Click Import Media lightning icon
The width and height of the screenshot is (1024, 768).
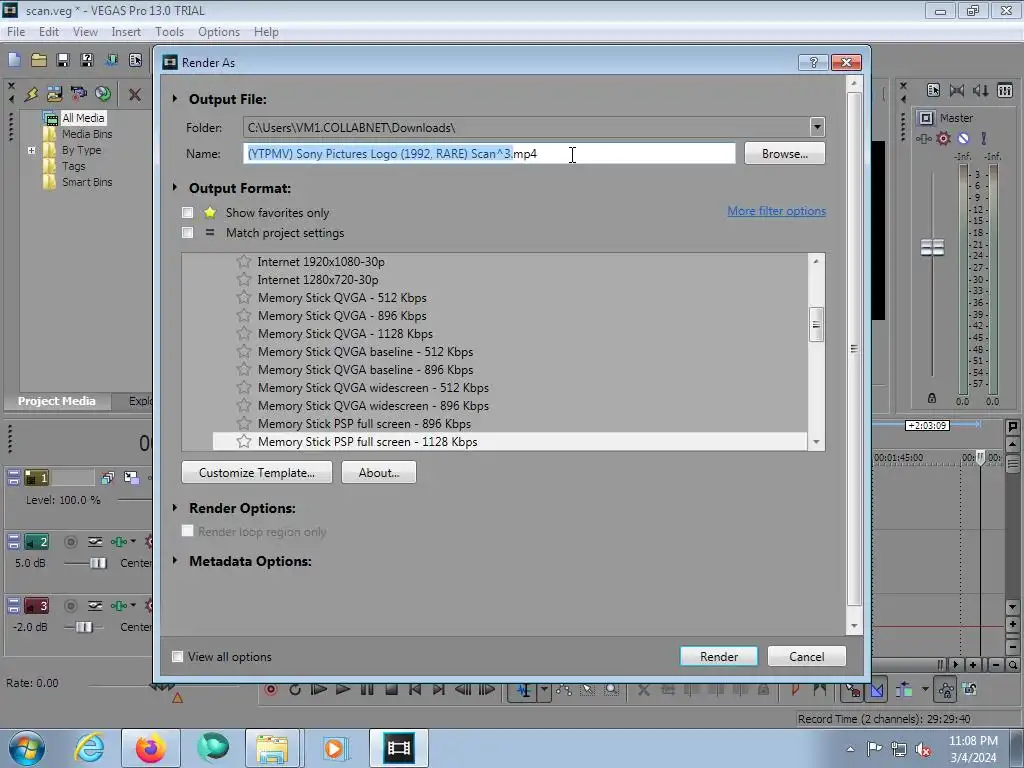[x=31, y=94]
